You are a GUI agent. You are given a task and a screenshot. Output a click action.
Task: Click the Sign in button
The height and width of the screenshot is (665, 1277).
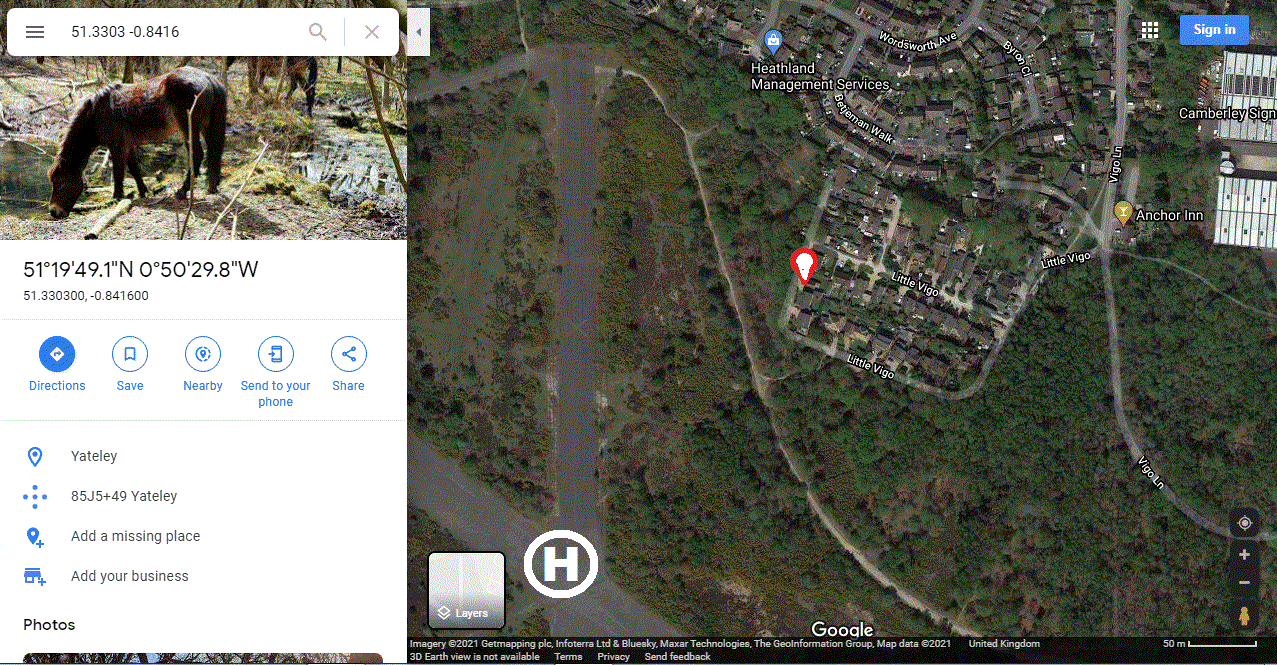[1214, 30]
